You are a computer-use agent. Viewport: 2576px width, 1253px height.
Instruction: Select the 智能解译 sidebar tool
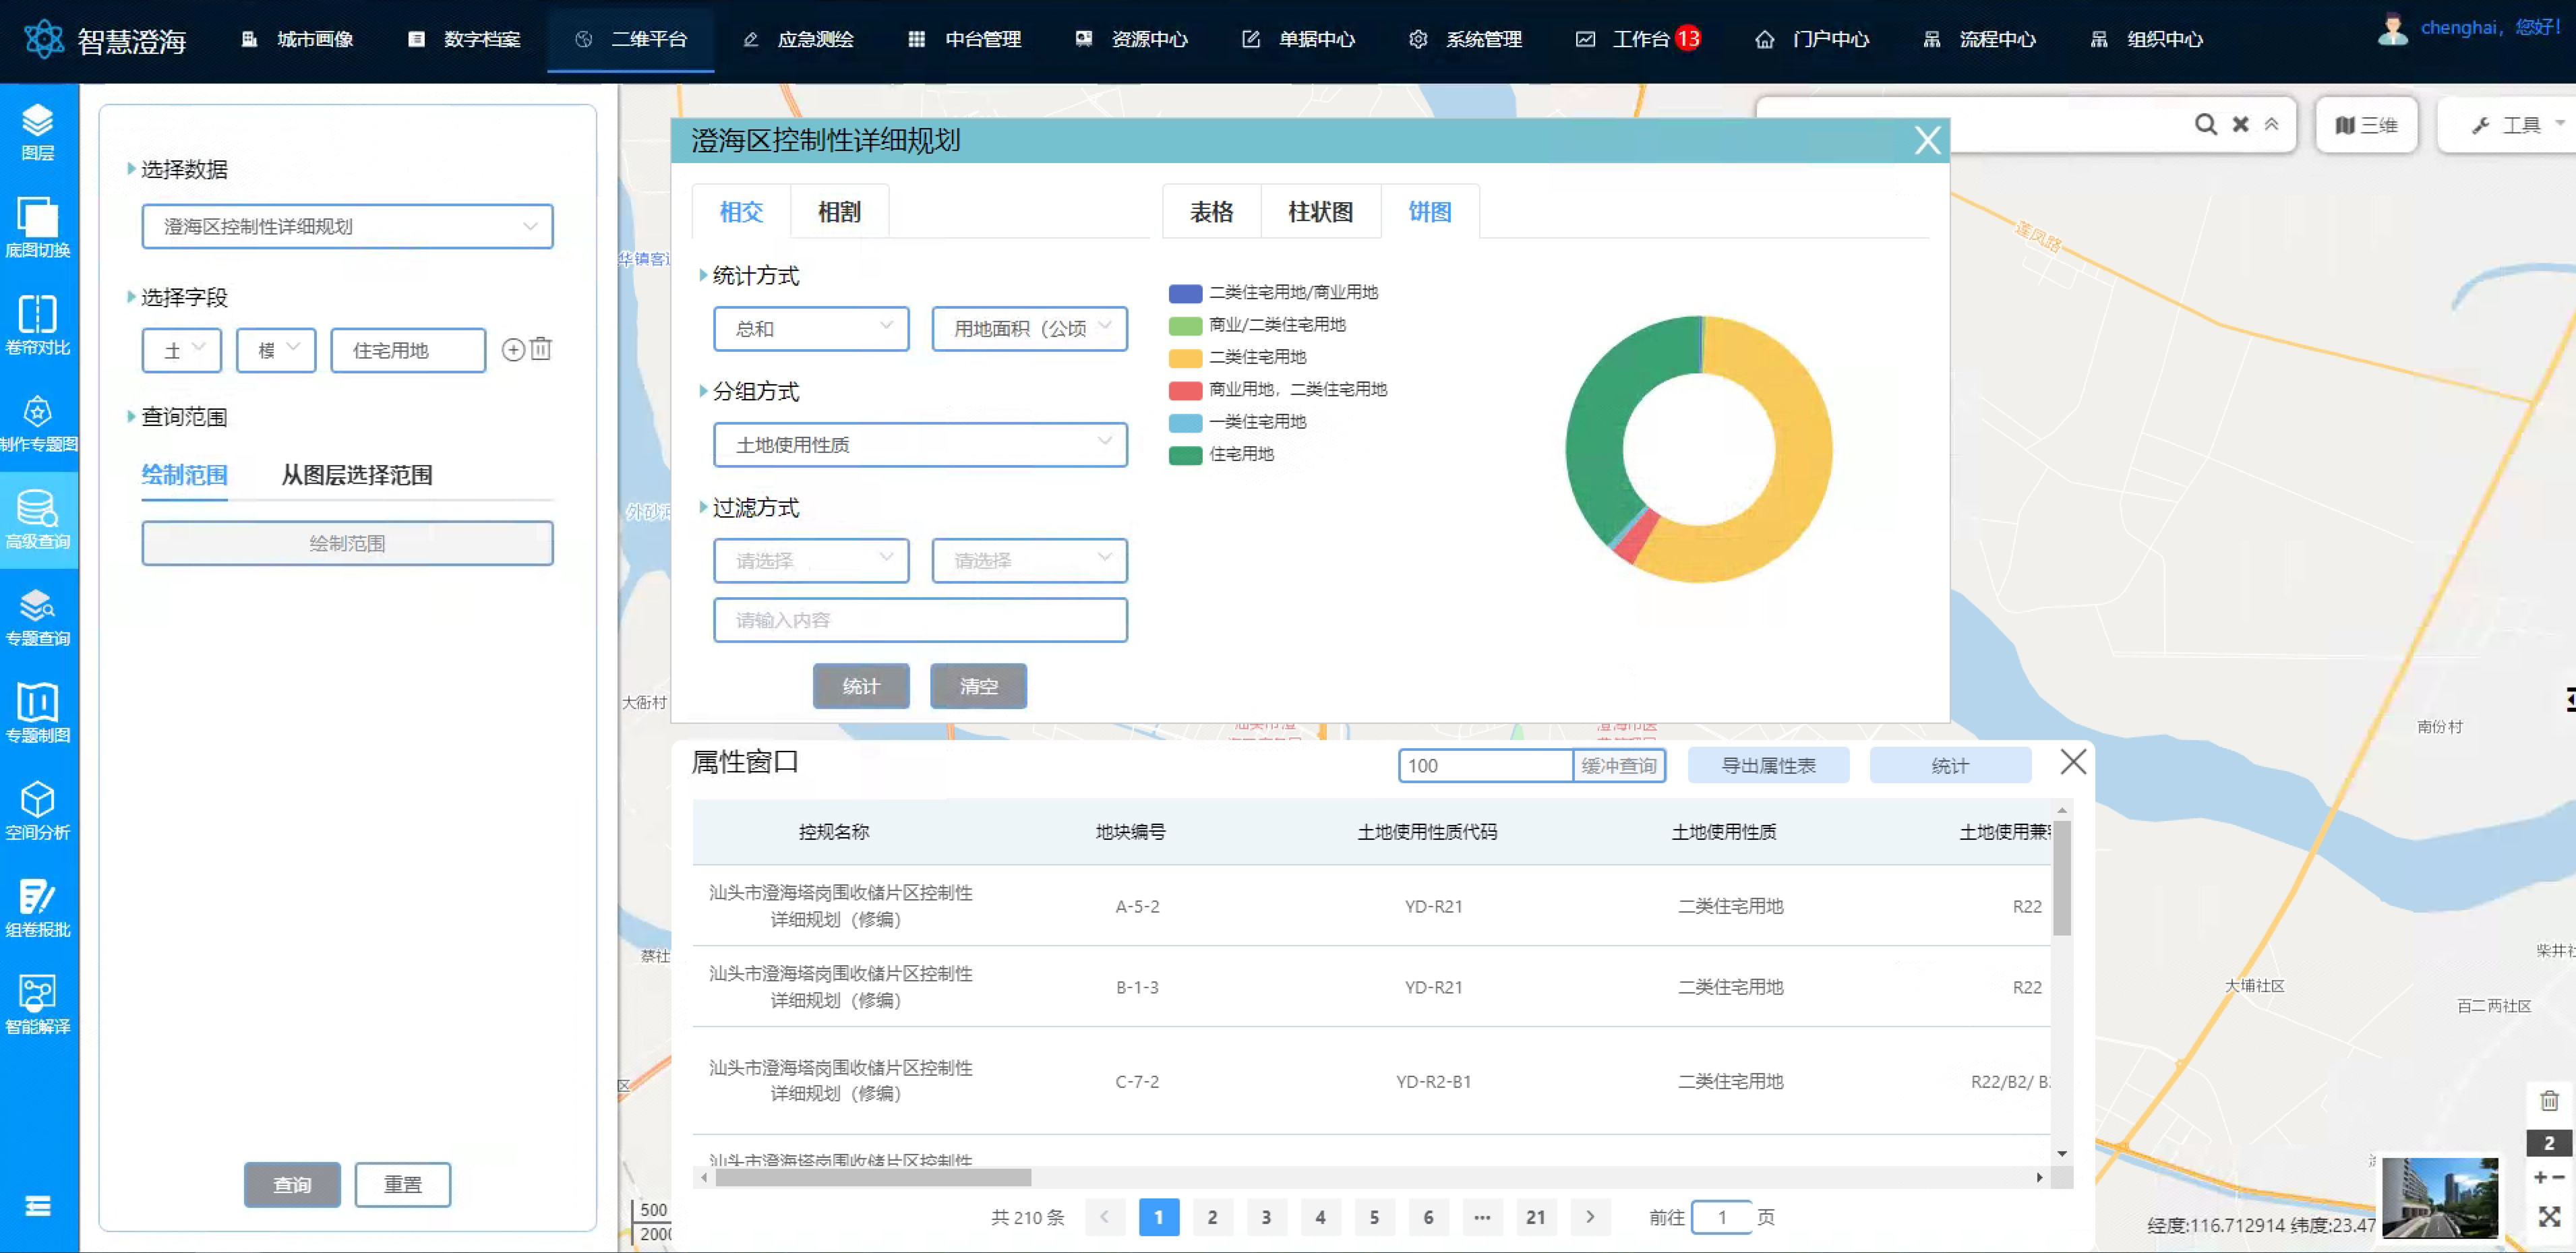(x=38, y=1000)
